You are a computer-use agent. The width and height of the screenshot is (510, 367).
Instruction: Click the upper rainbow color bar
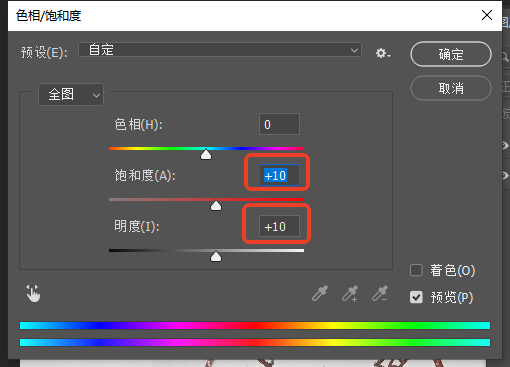point(255,326)
